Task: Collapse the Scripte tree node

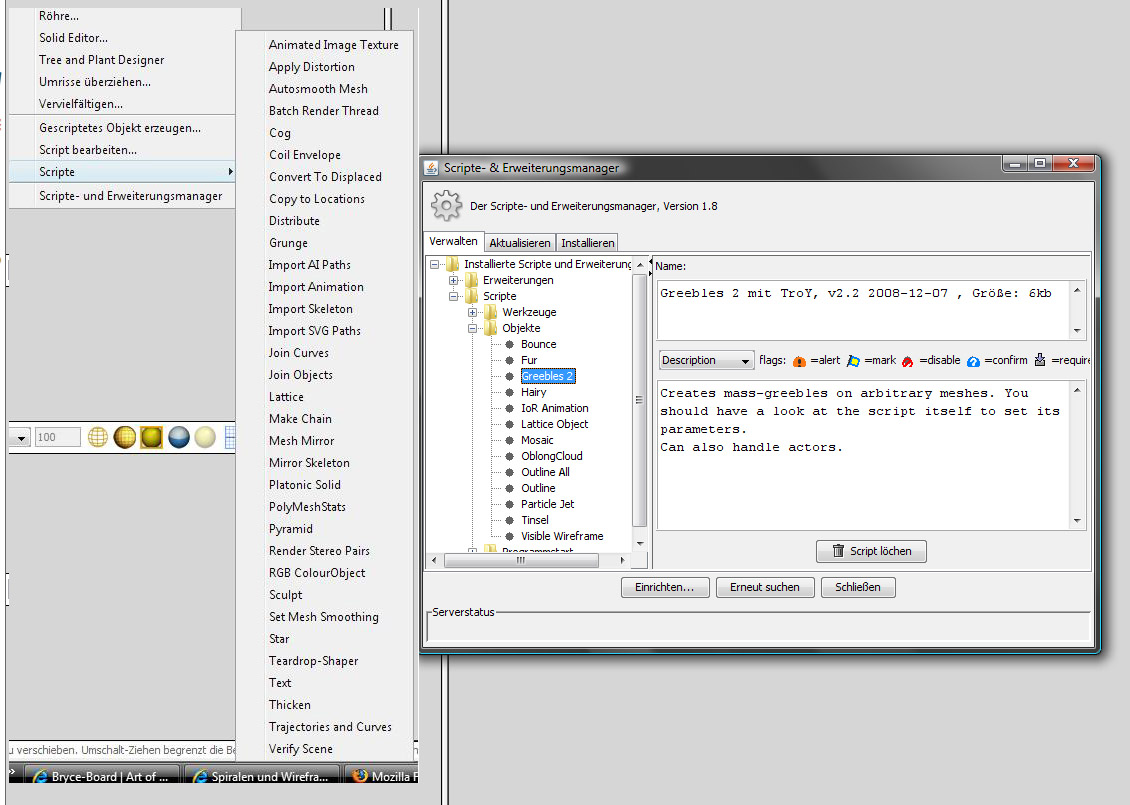Action: (x=453, y=296)
